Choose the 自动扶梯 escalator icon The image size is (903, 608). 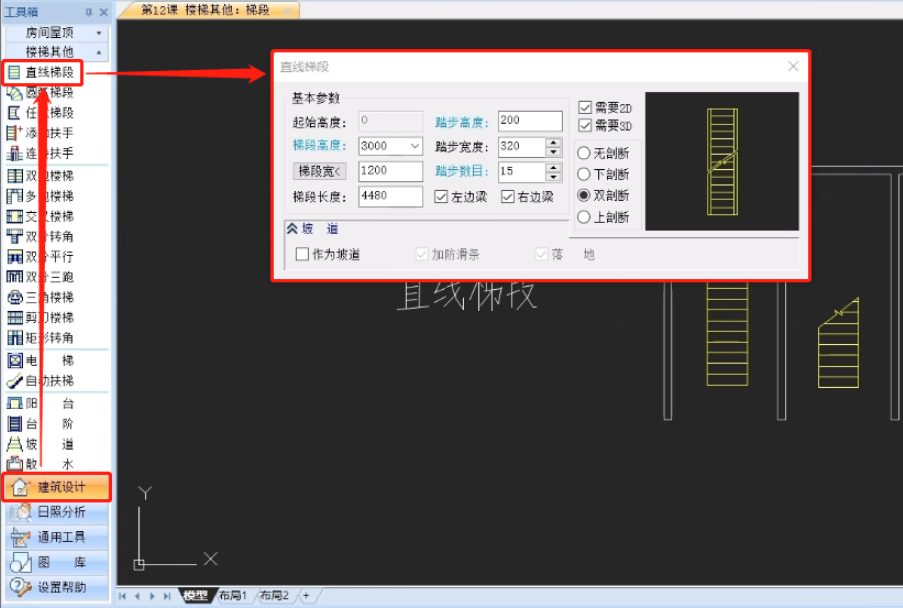click(14, 381)
